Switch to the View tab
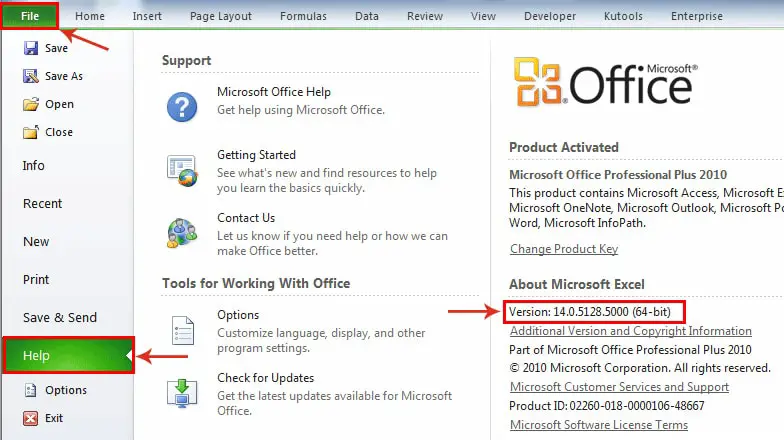 483,16
